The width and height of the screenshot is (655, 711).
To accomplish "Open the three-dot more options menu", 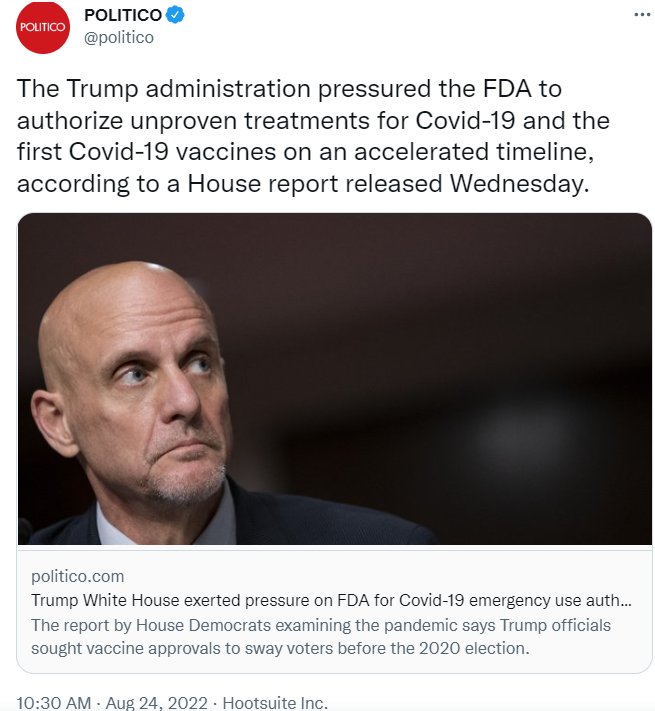I will click(x=643, y=17).
